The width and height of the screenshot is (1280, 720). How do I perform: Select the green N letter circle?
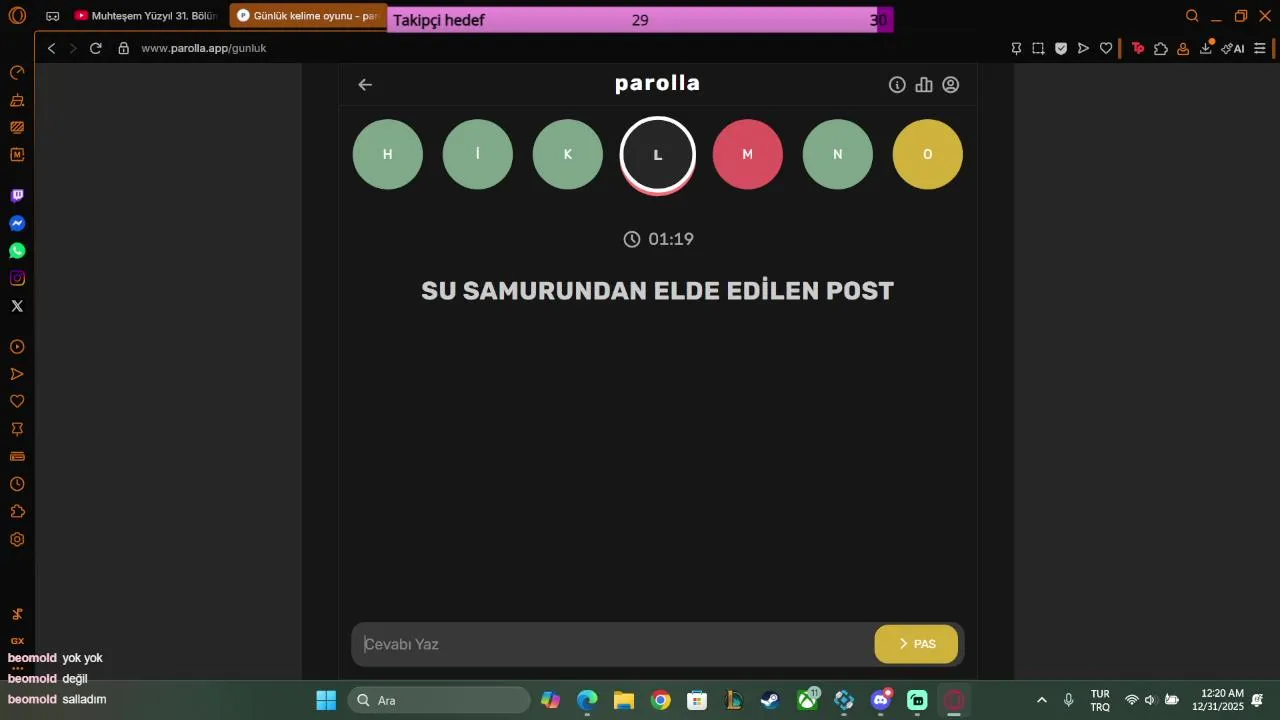(838, 154)
